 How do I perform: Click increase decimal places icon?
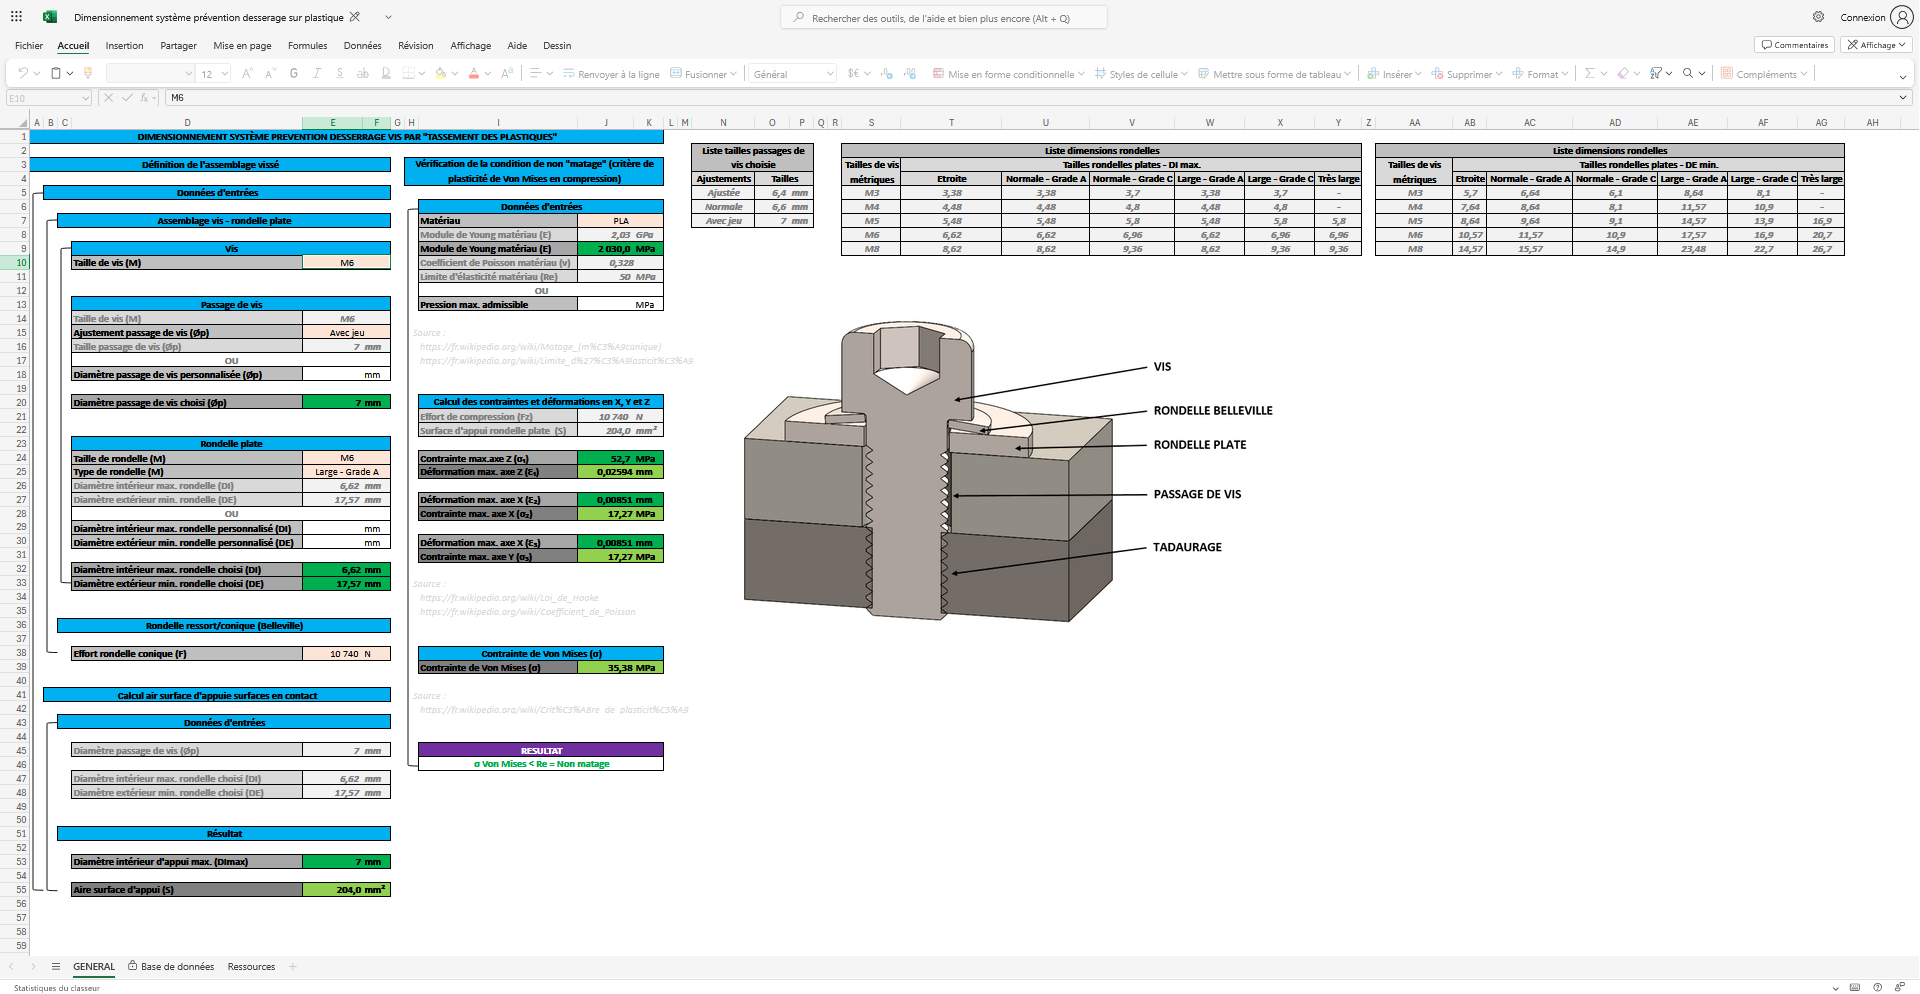[x=886, y=73]
